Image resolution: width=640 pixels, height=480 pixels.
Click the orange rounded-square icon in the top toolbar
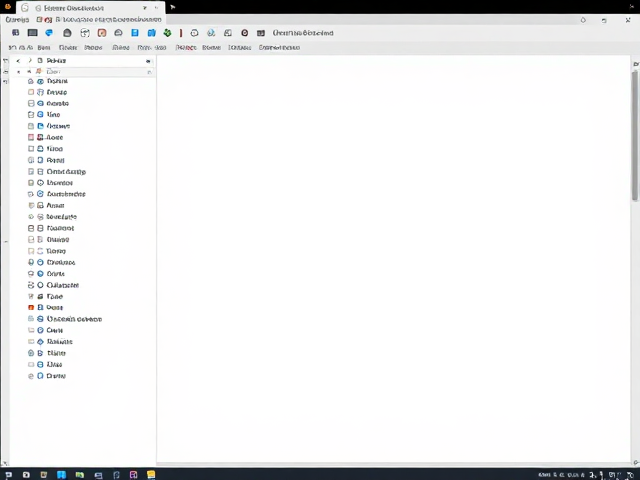tap(102, 33)
